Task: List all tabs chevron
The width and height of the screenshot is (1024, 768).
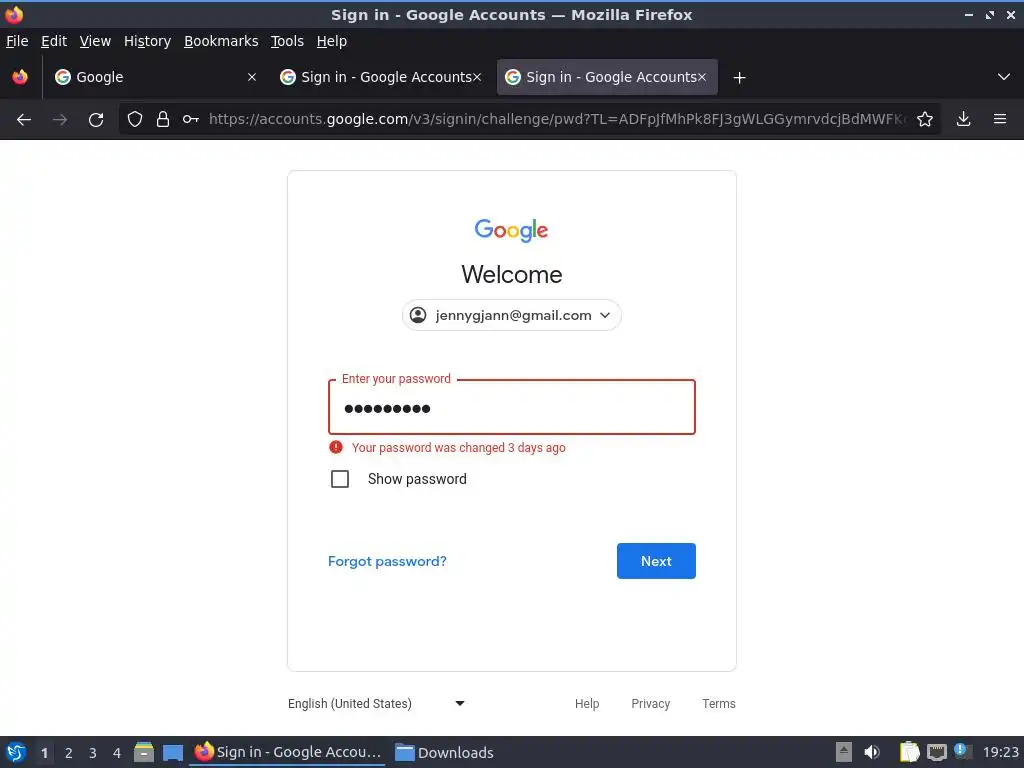Action: tap(1004, 77)
